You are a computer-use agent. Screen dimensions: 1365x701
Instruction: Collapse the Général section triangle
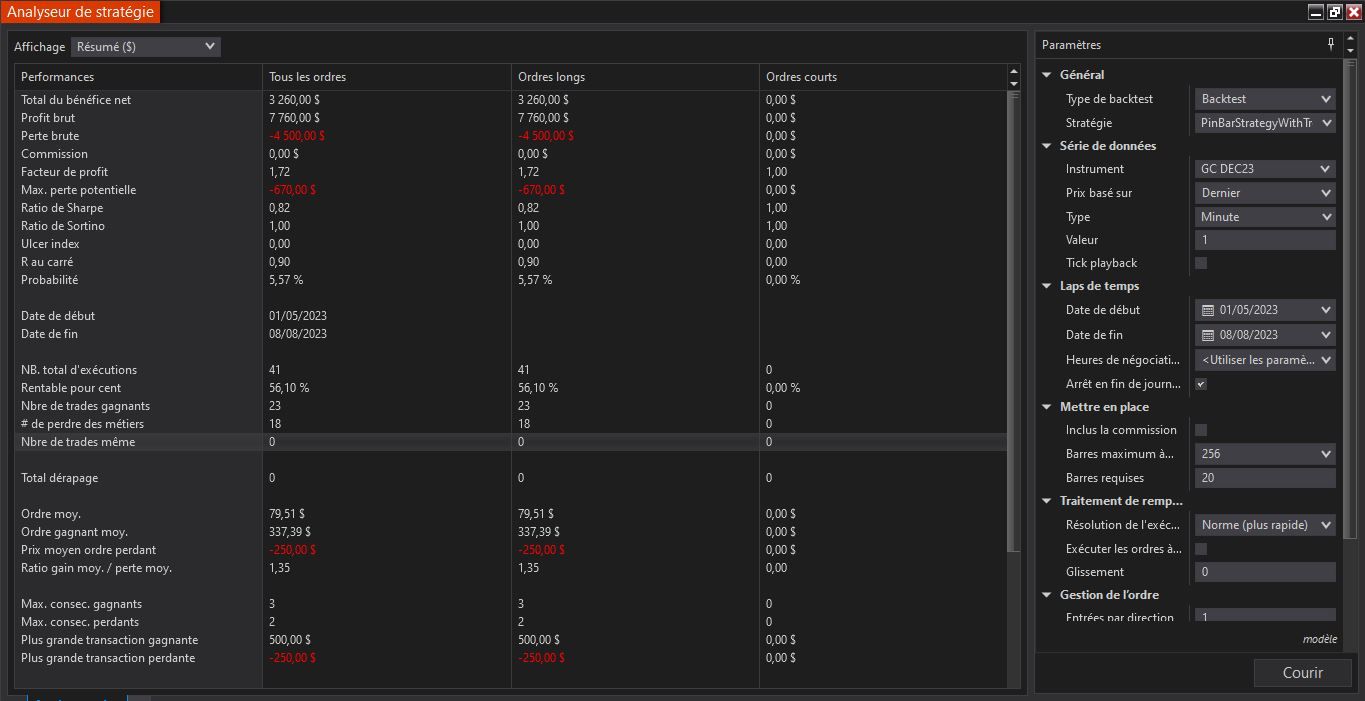[x=1047, y=75]
